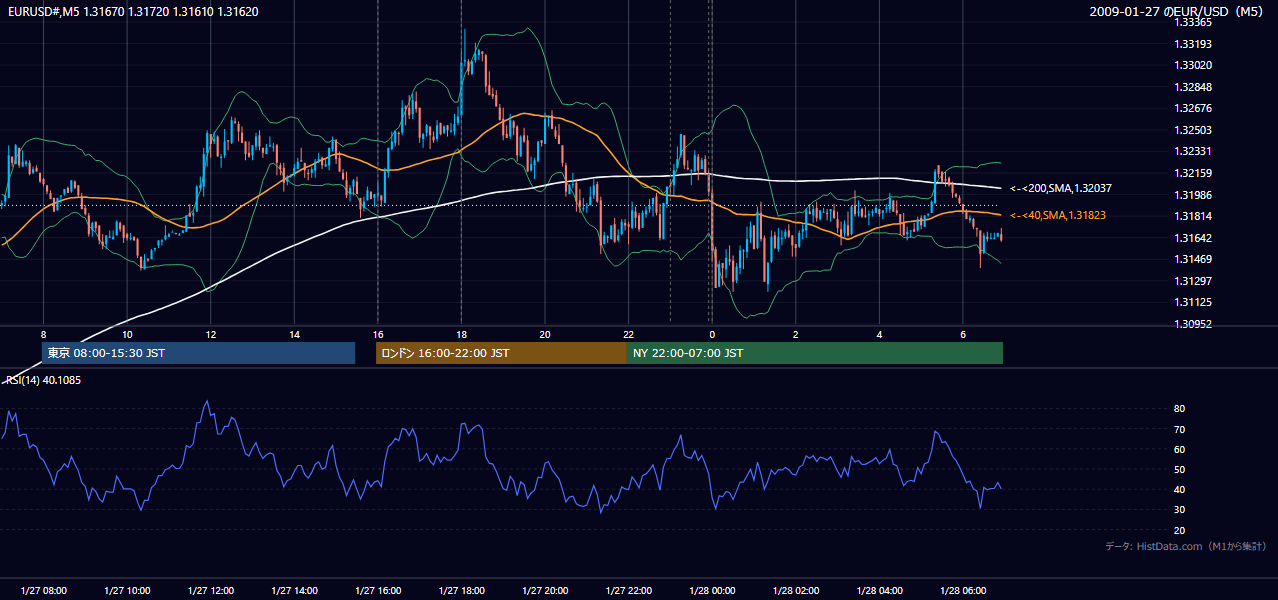Click the Tokyo 08:00-15:30 JST session bar
This screenshot has height=600, width=1278.
tap(198, 353)
